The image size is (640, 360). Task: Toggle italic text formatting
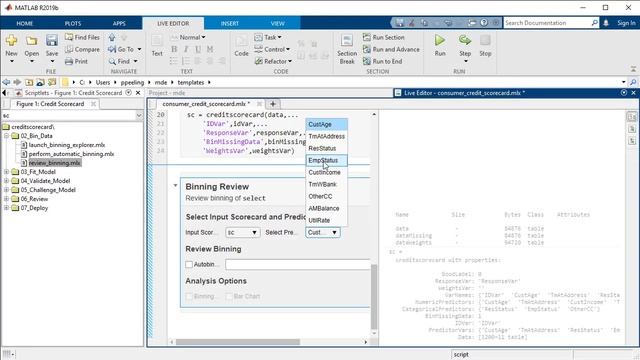tap(186, 49)
